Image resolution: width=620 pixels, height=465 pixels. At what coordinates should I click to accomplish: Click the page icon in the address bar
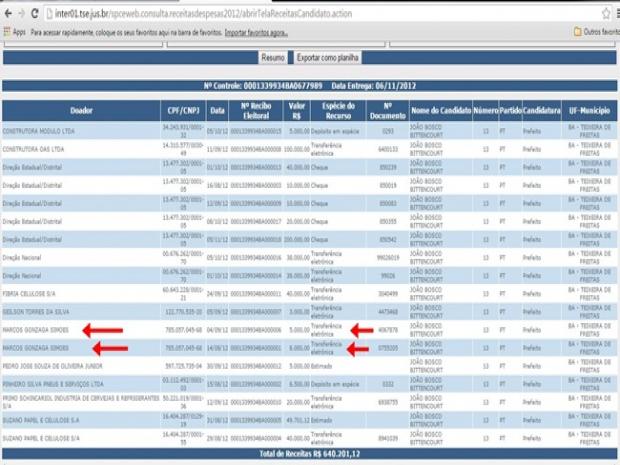[x=50, y=14]
